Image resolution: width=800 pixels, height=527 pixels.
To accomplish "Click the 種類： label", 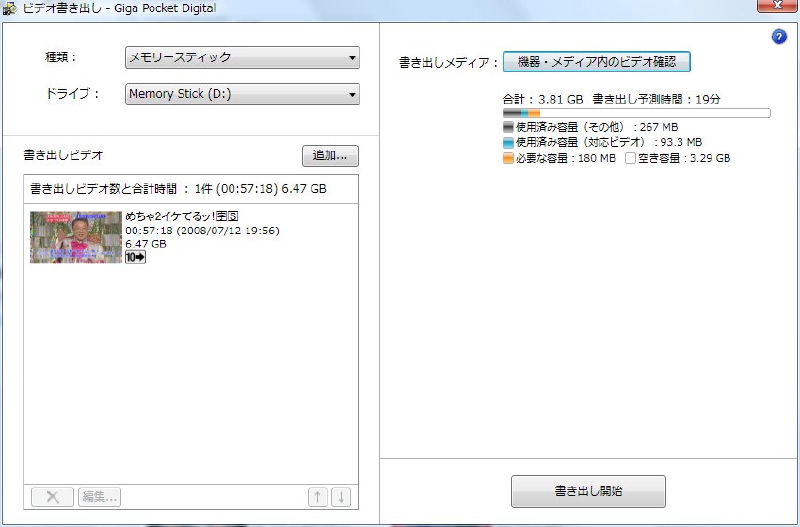I will 61,57.
